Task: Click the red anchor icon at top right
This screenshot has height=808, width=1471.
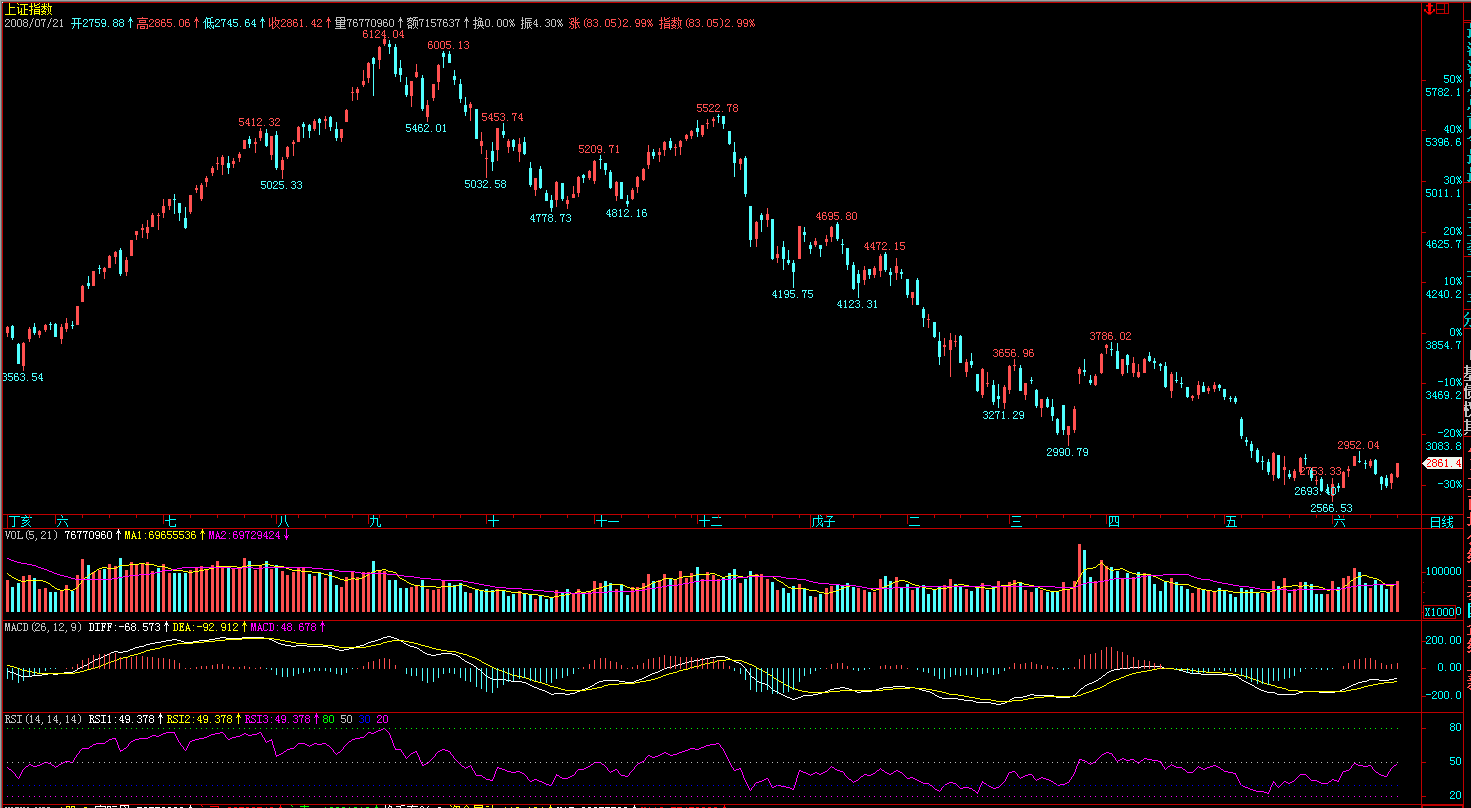Action: (1429, 8)
